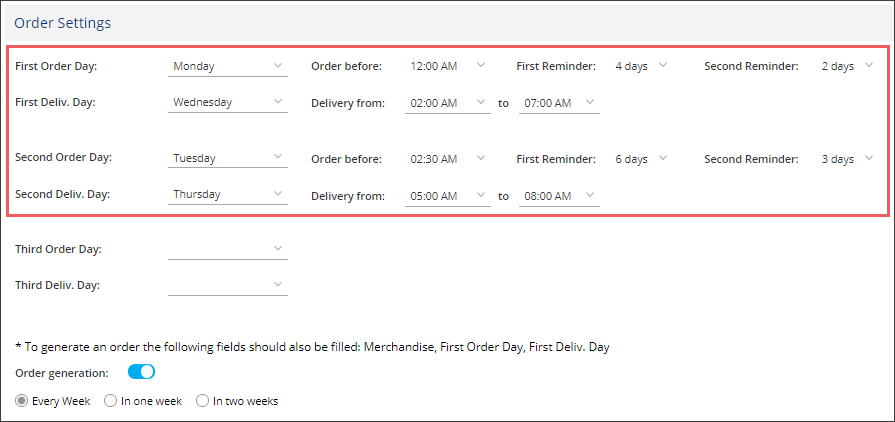Open the 05:00 AM Delivery from dropdown

point(448,196)
